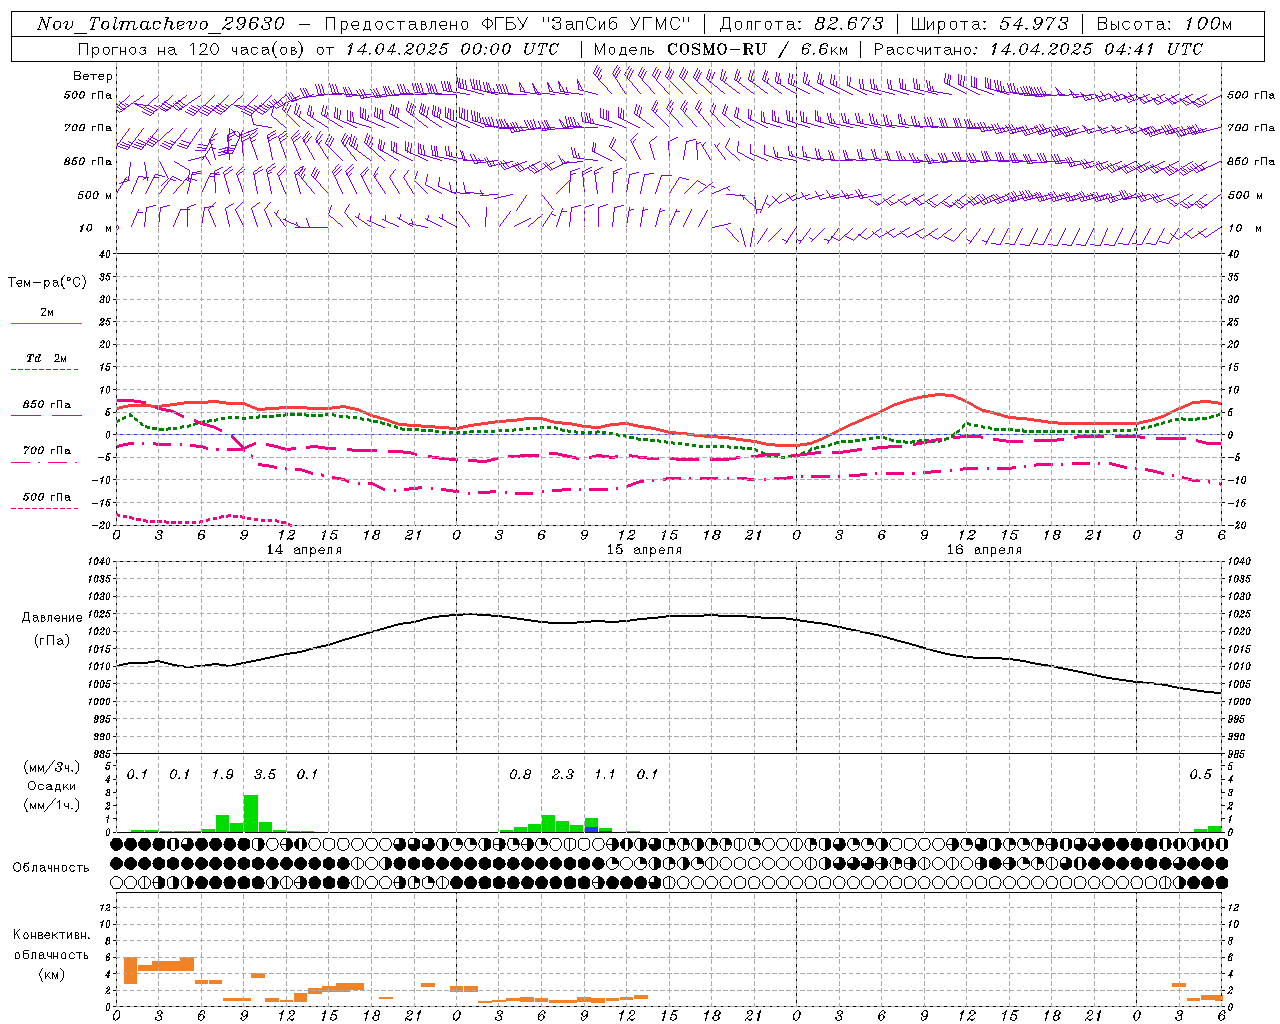
Task: Click the 'Облачность' cloudiness label
Action: [x=51, y=868]
